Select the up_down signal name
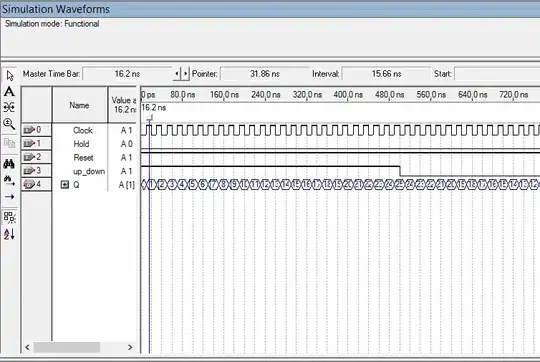Screen dimensions: 540x362 [89, 171]
